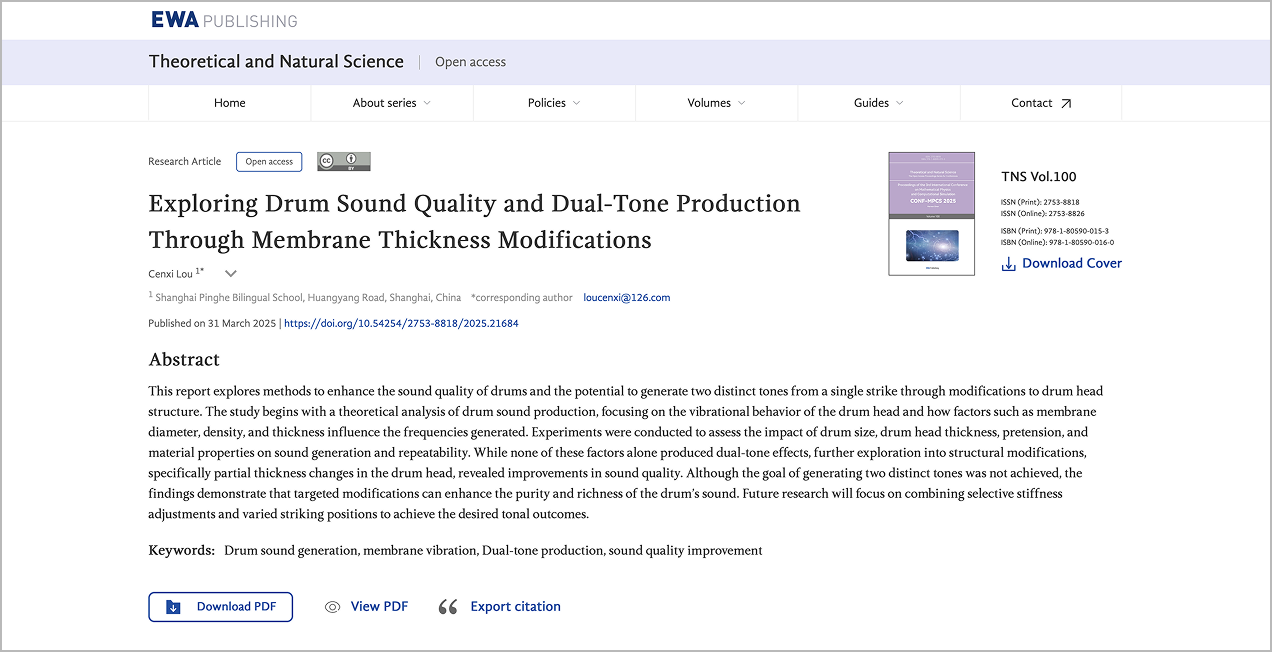This screenshot has width=1272, height=652.
Task: Click the Abstract heading
Action: click(x=184, y=360)
